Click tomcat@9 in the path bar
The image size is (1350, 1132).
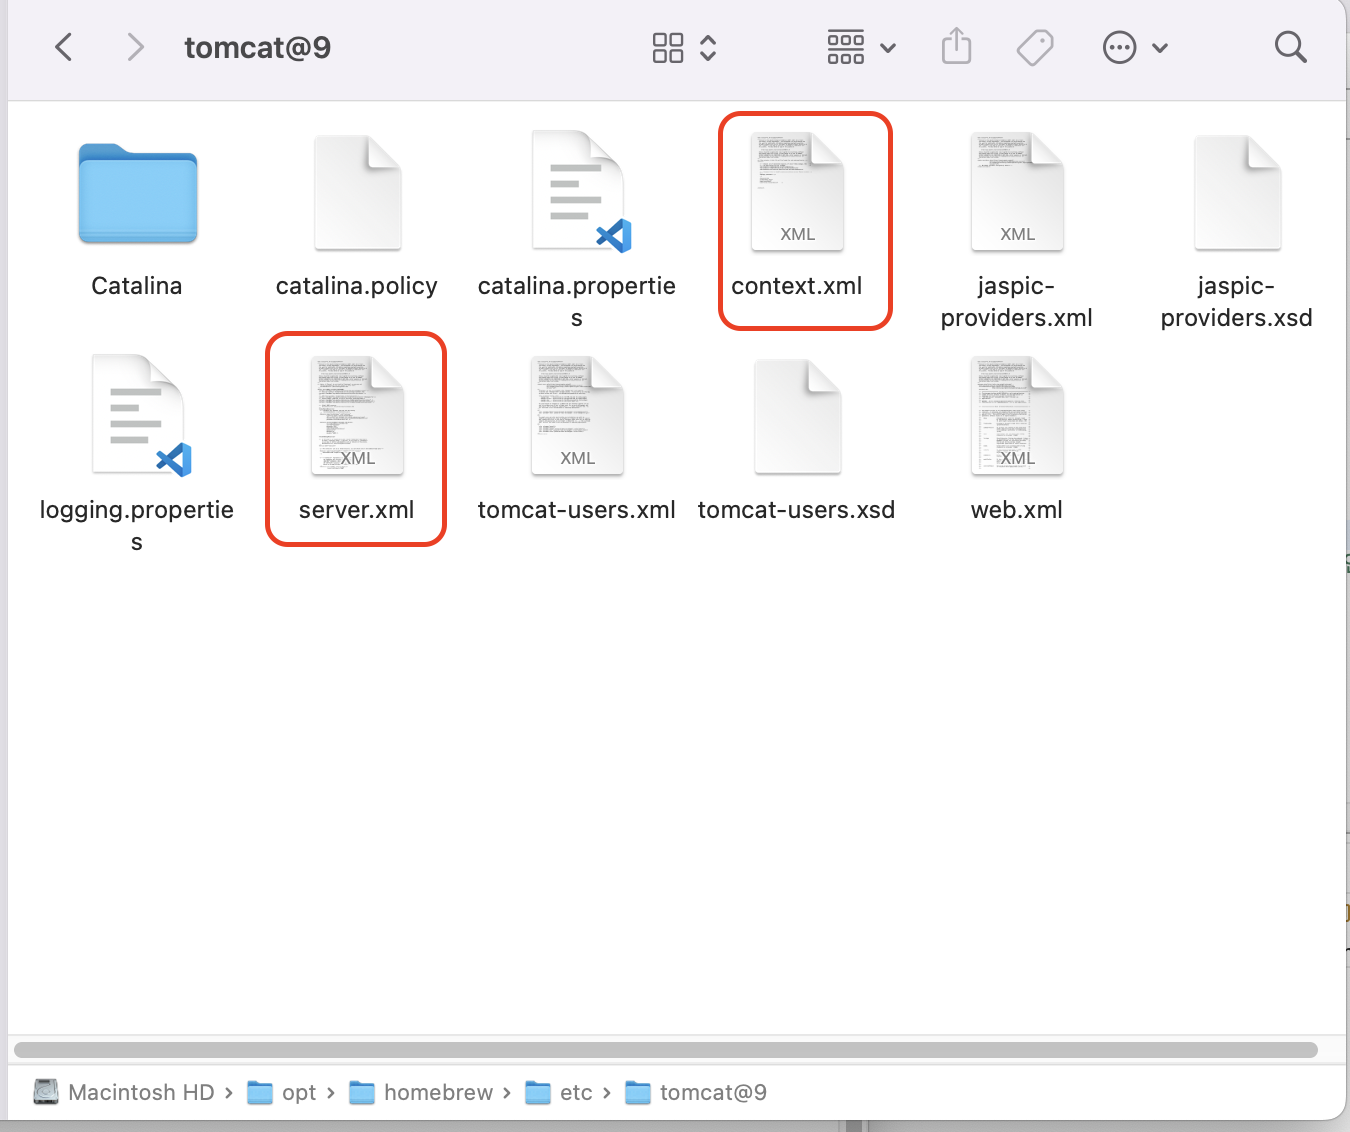tap(696, 1092)
